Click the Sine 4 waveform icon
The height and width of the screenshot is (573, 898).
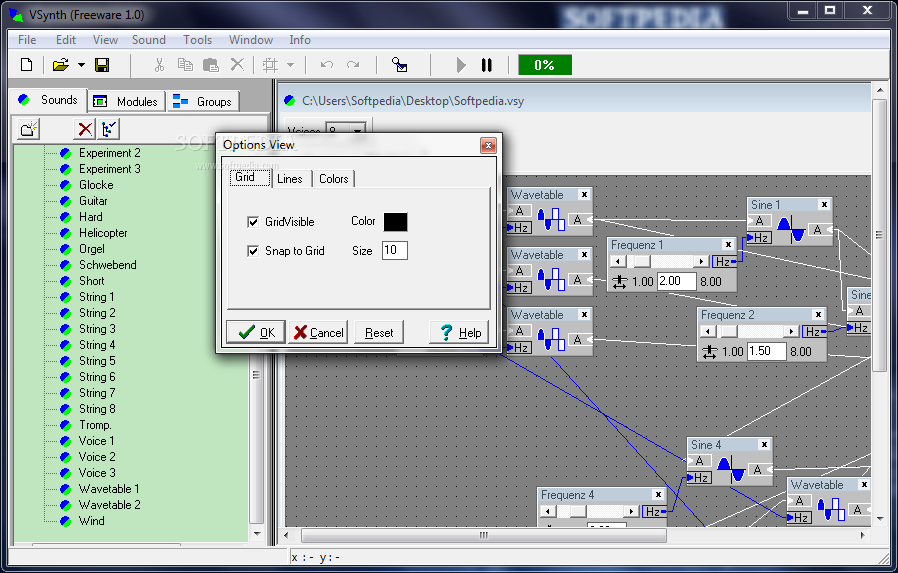click(x=731, y=469)
